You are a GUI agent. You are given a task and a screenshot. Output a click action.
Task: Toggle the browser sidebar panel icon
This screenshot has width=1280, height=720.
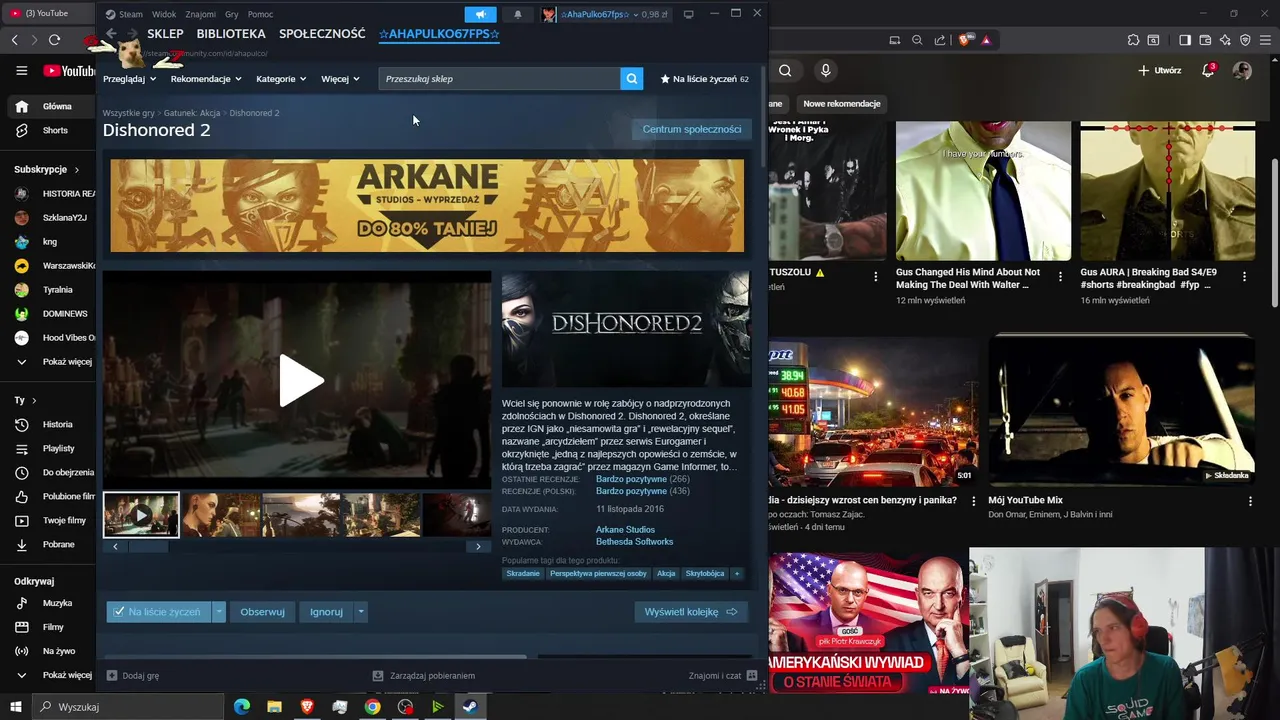(1185, 40)
